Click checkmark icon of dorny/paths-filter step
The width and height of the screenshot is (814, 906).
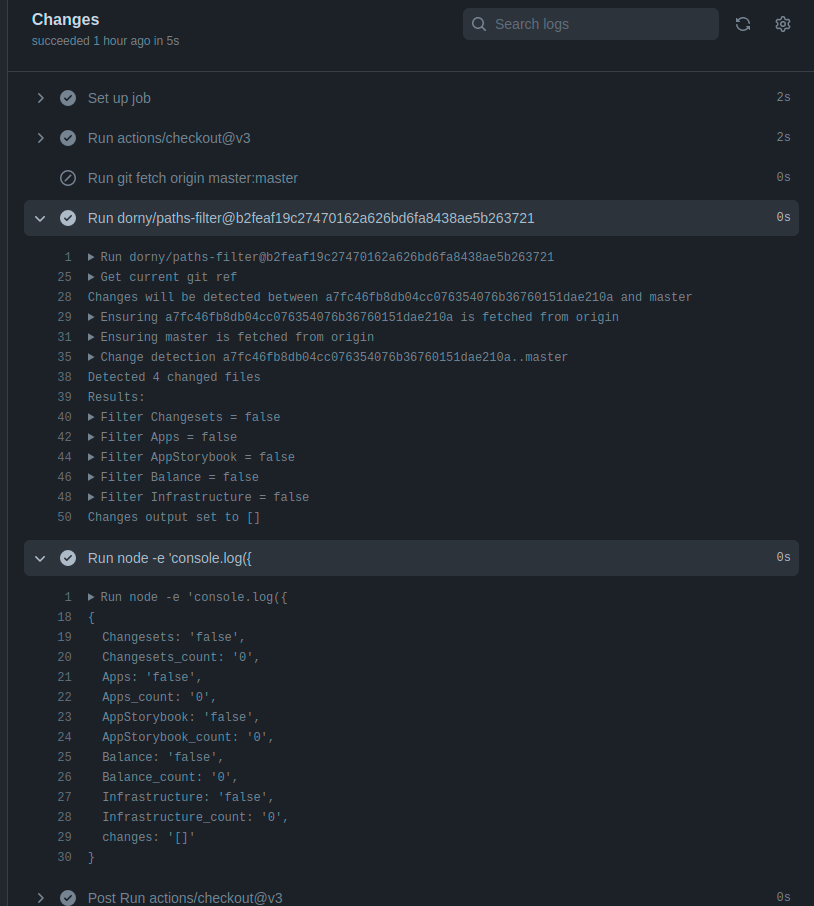pos(68,218)
